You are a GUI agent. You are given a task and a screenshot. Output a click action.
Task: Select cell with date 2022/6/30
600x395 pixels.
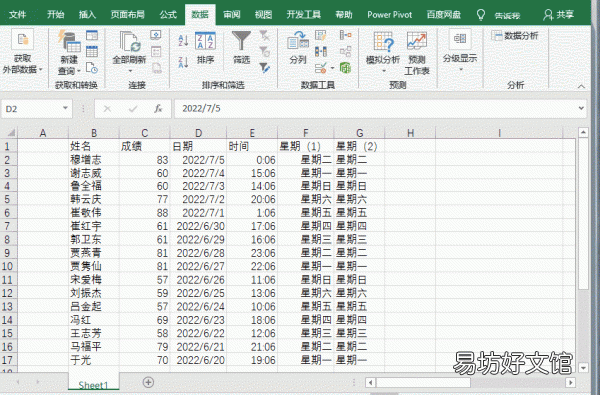click(198, 226)
